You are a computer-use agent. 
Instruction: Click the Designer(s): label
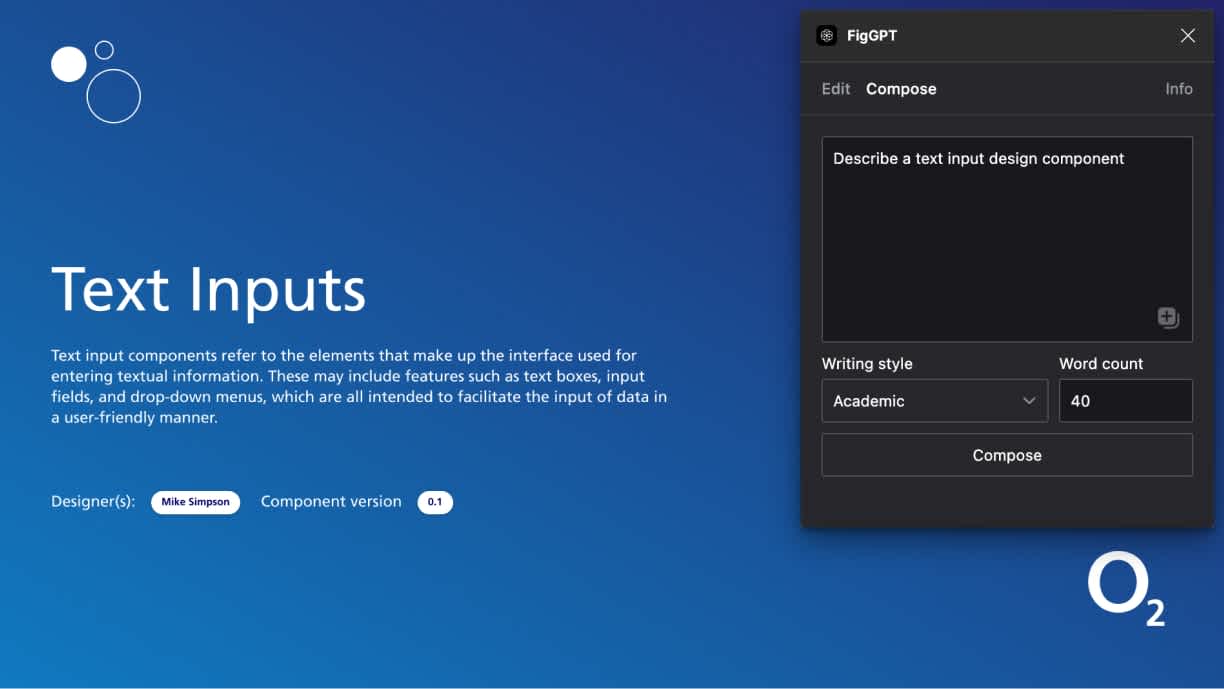93,502
